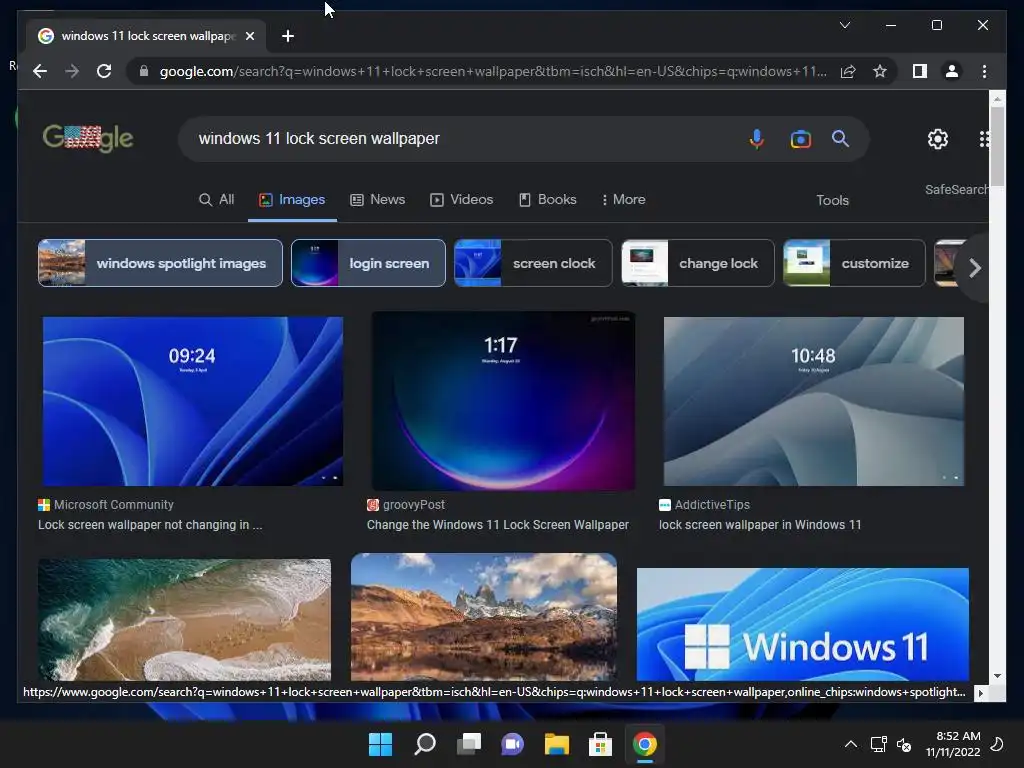Filter by login screen chip
This screenshot has width=1024, height=768.
point(368,263)
